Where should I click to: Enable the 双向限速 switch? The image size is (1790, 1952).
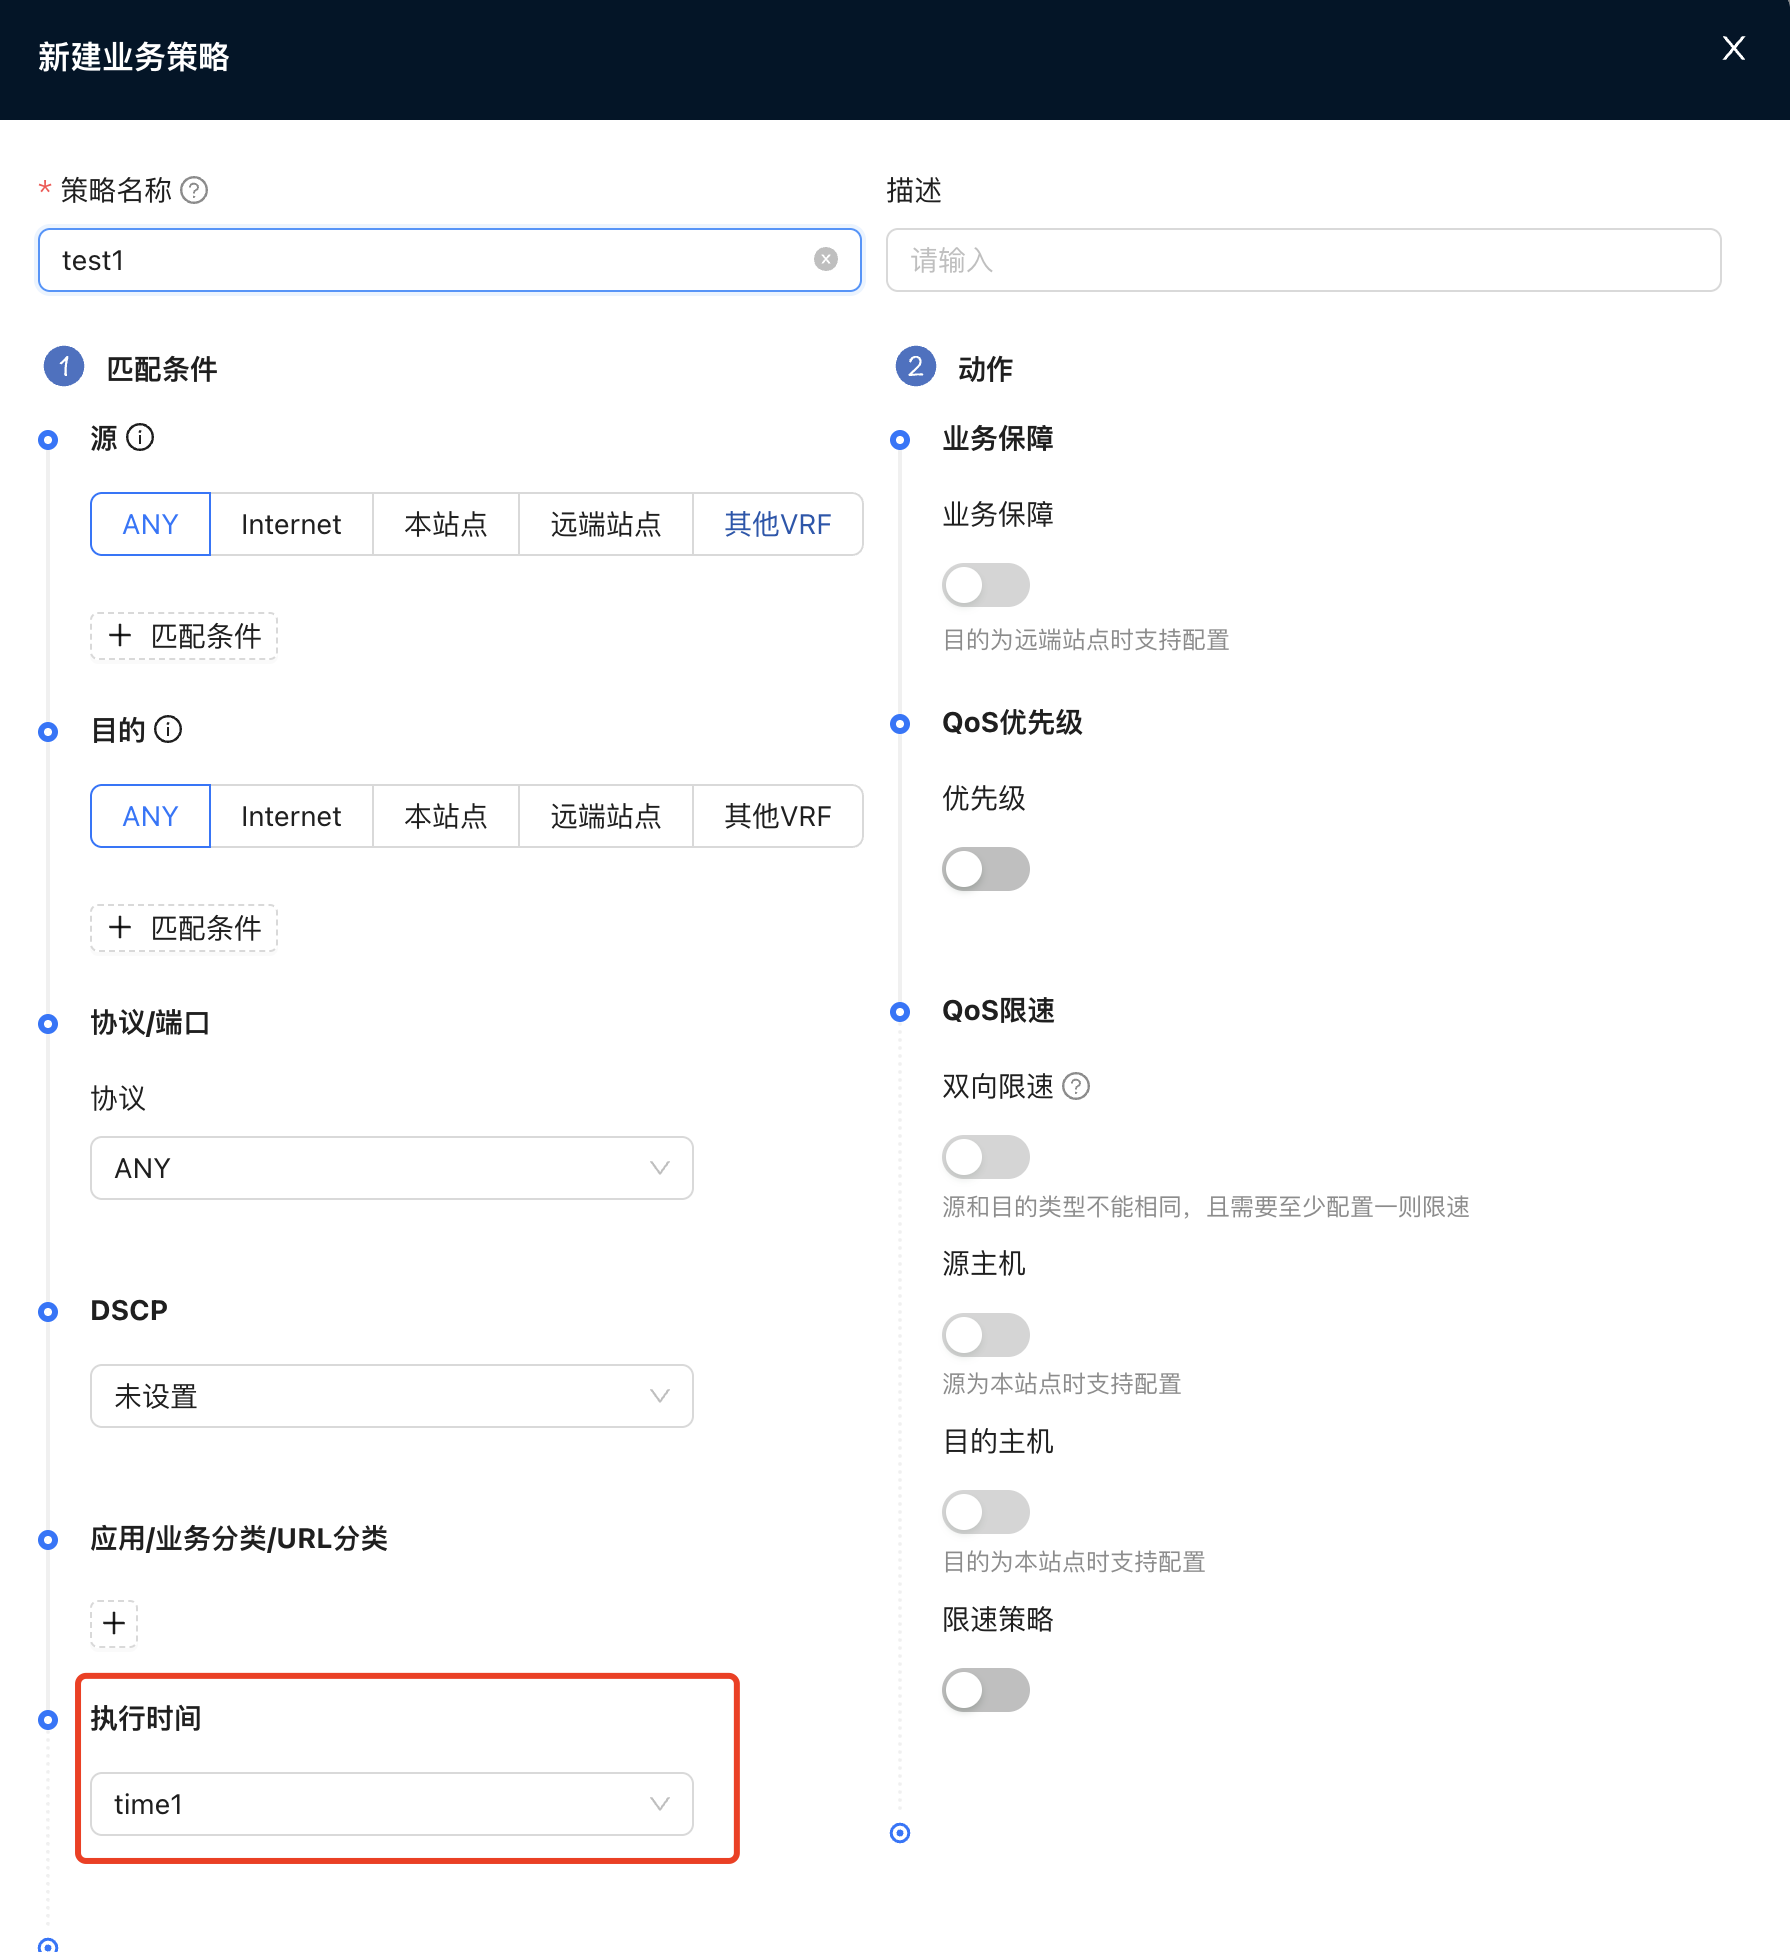tap(985, 1157)
